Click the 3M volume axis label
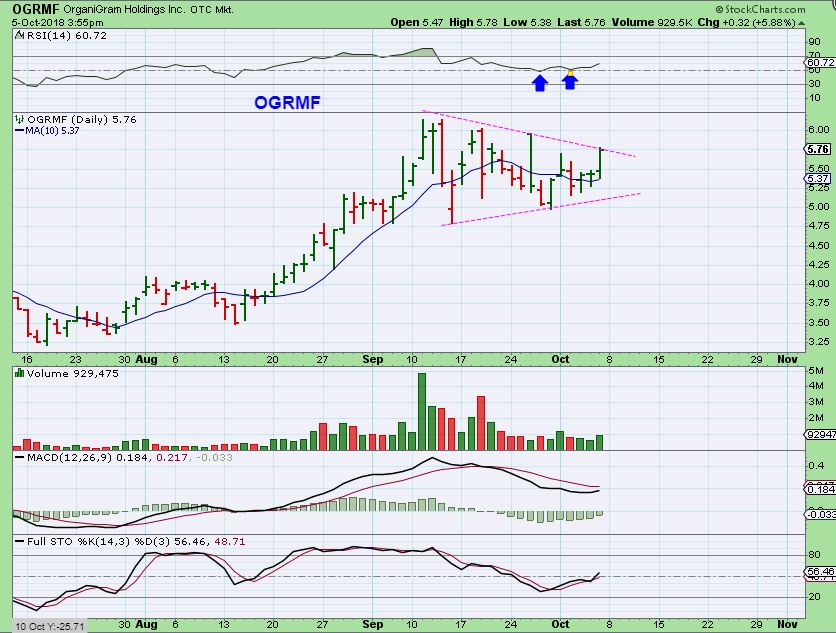This screenshot has width=836, height=633. (815, 402)
